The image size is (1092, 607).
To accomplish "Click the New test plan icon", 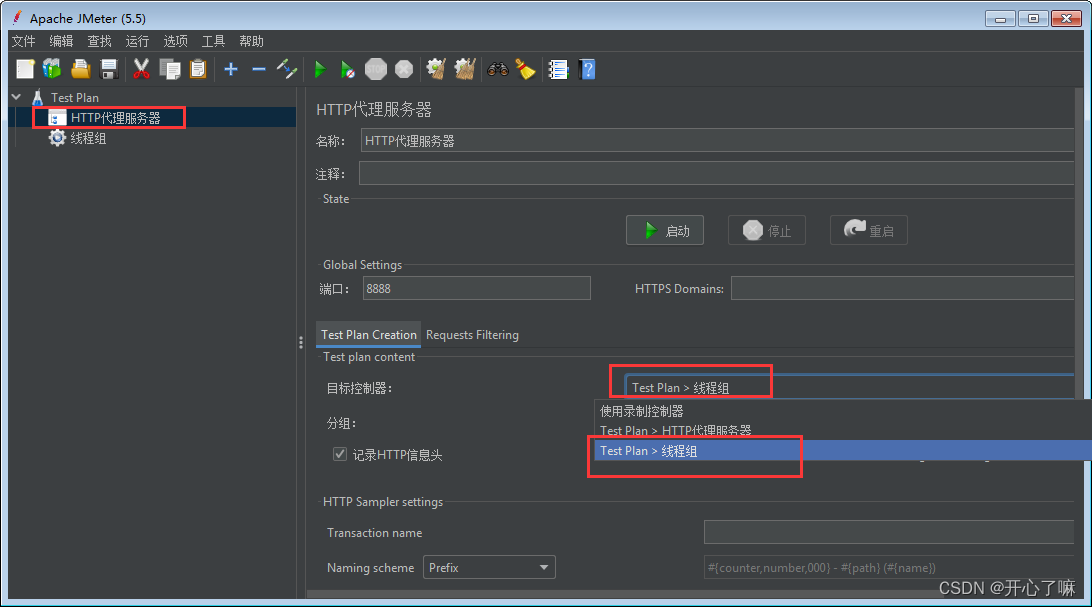I will click(25, 69).
